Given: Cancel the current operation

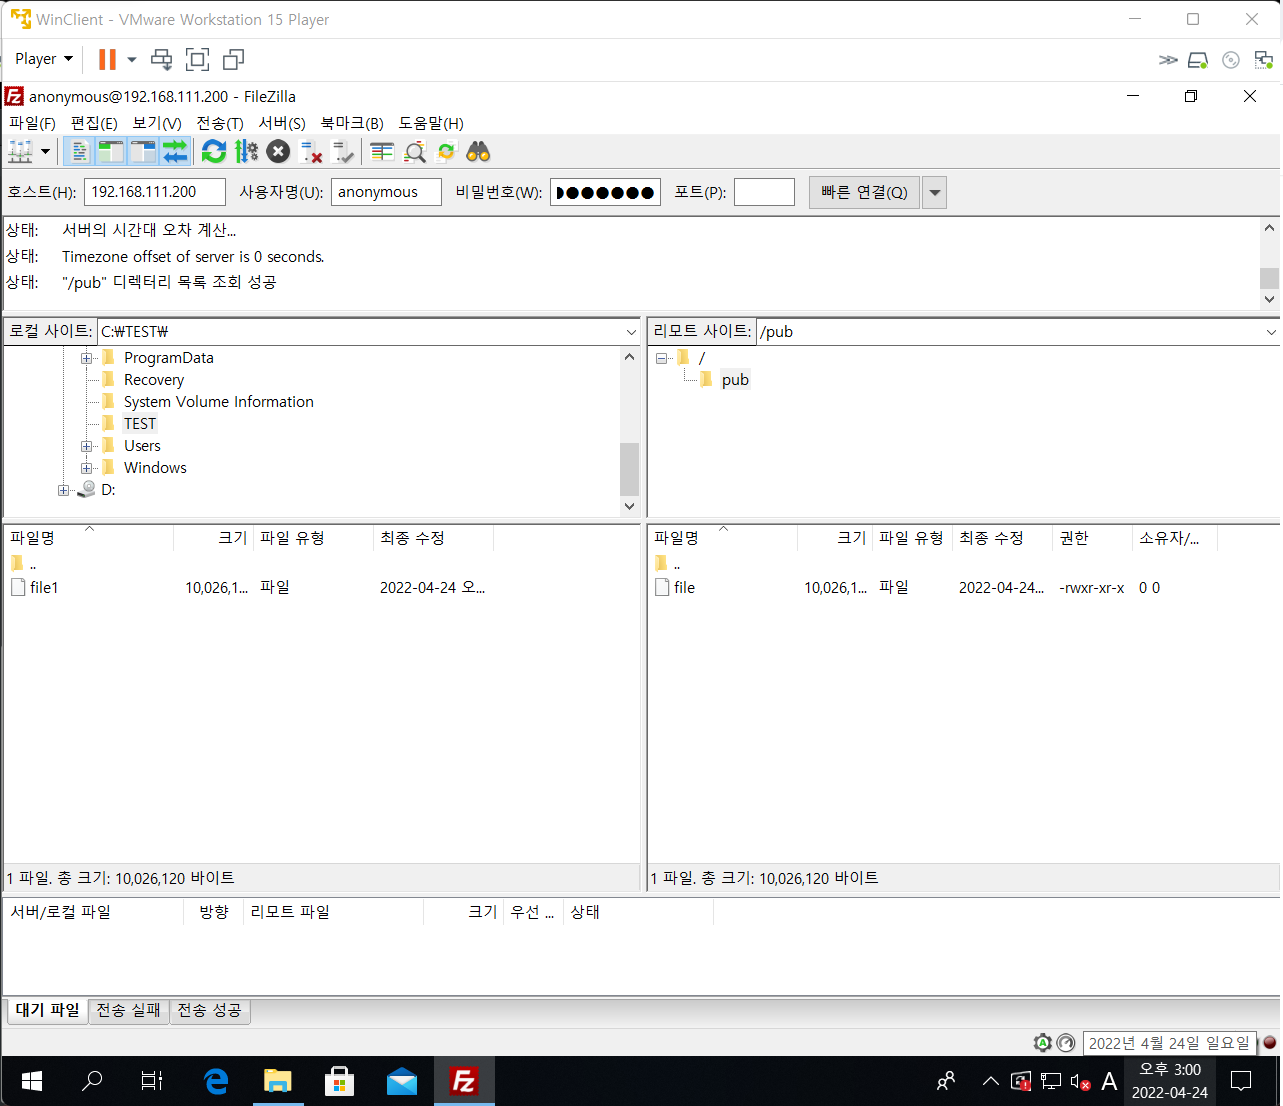Looking at the screenshot, I should [x=278, y=152].
